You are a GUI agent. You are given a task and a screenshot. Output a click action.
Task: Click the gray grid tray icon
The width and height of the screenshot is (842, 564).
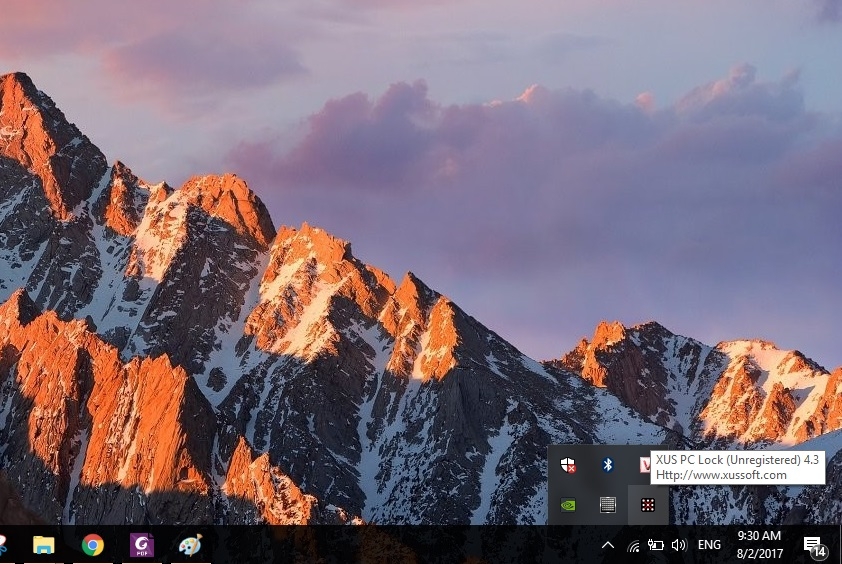click(x=608, y=505)
